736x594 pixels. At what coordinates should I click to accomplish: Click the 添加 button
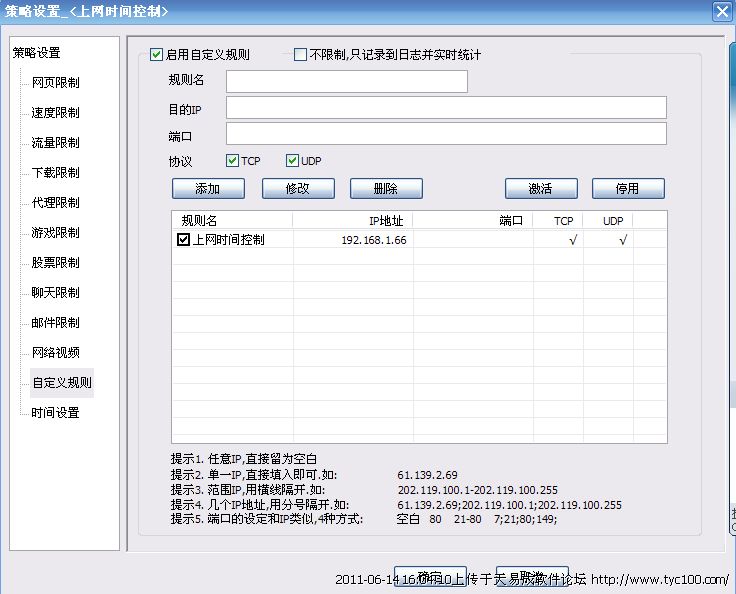click(x=208, y=188)
